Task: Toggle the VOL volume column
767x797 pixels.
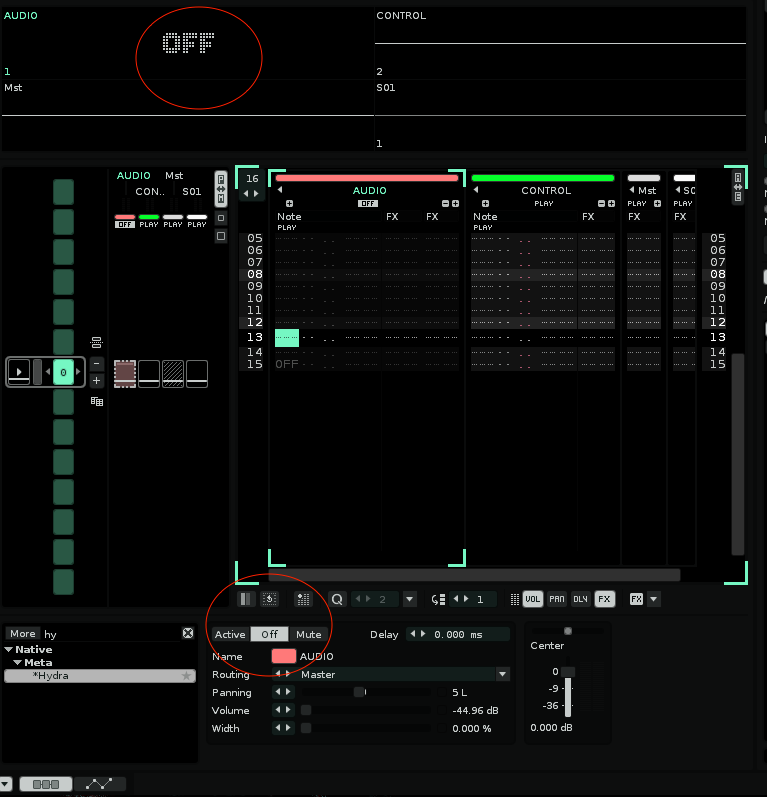Action: pyautogui.click(x=532, y=599)
